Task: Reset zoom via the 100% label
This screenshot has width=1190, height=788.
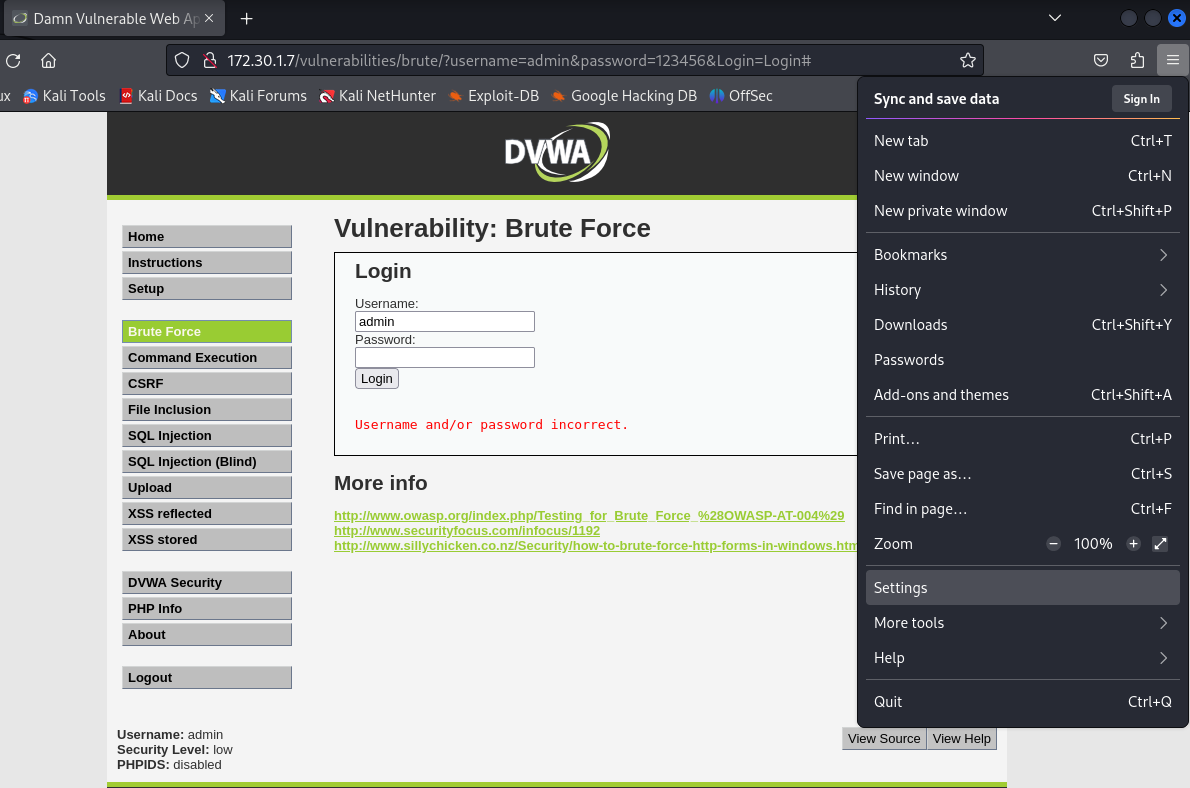Action: [x=1093, y=544]
